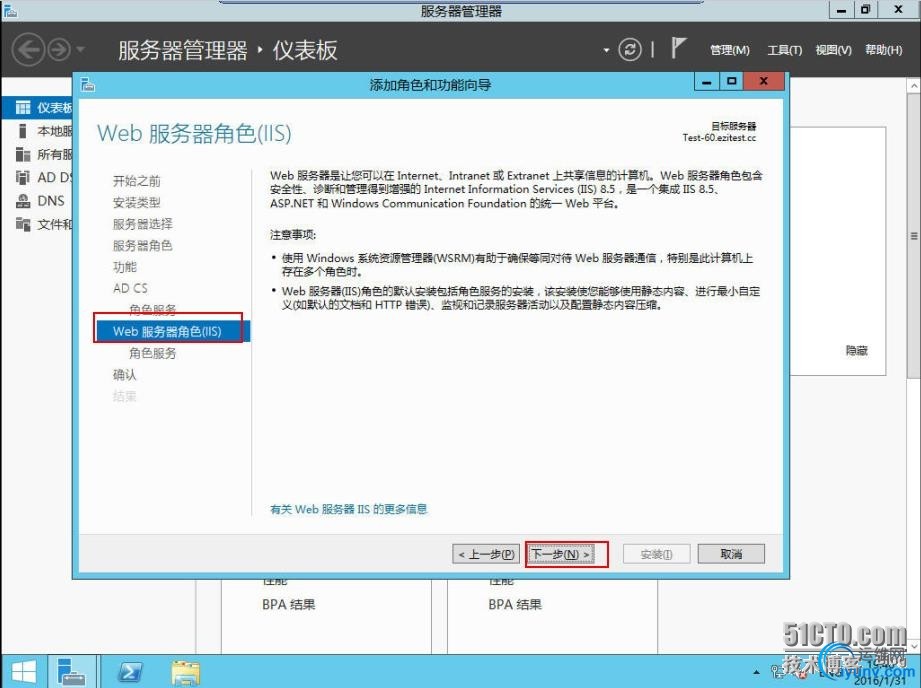Viewport: 921px width, 688px height.
Task: Open the notifications flag
Action: pyautogui.click(x=678, y=49)
